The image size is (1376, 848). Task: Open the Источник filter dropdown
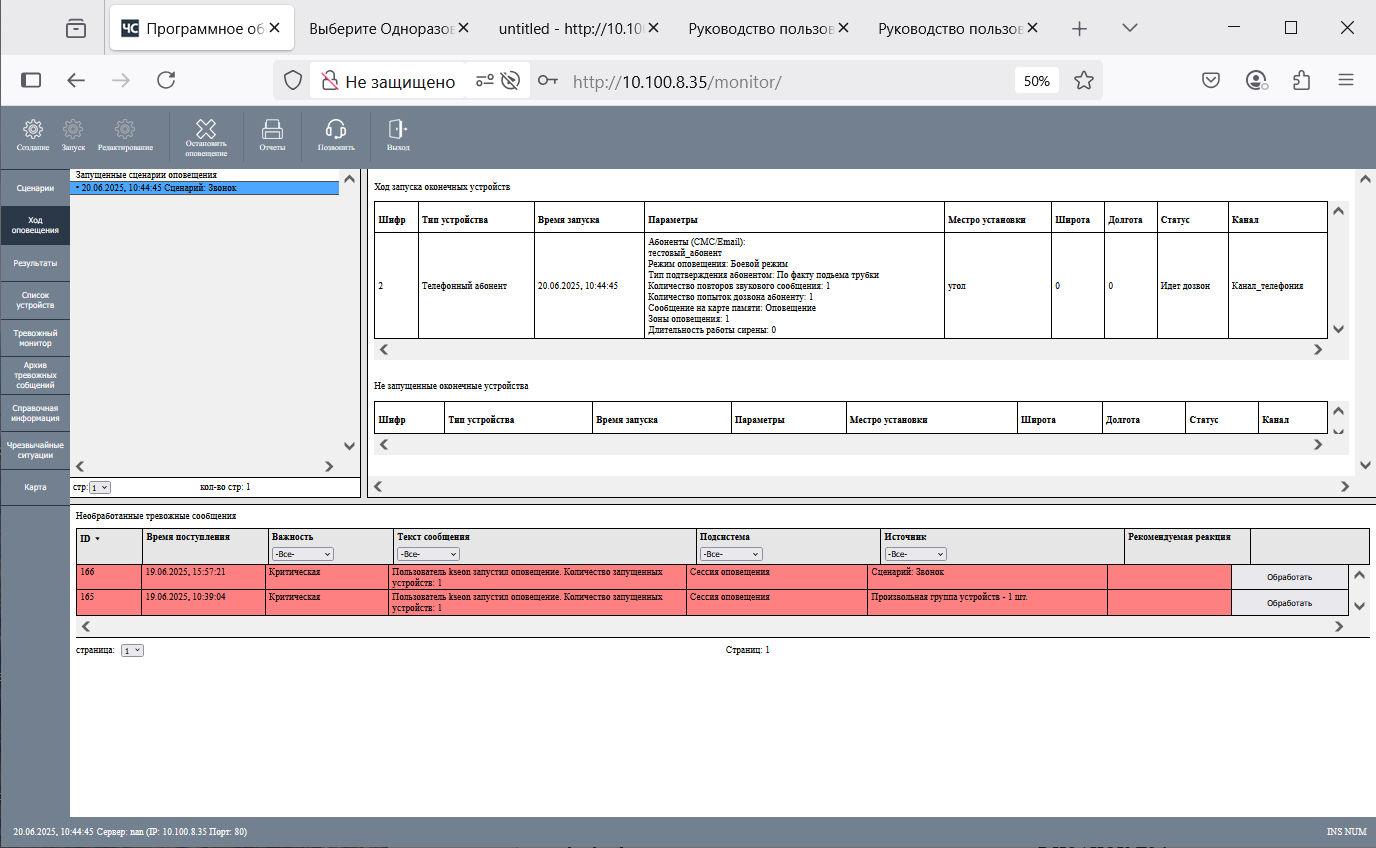point(915,554)
